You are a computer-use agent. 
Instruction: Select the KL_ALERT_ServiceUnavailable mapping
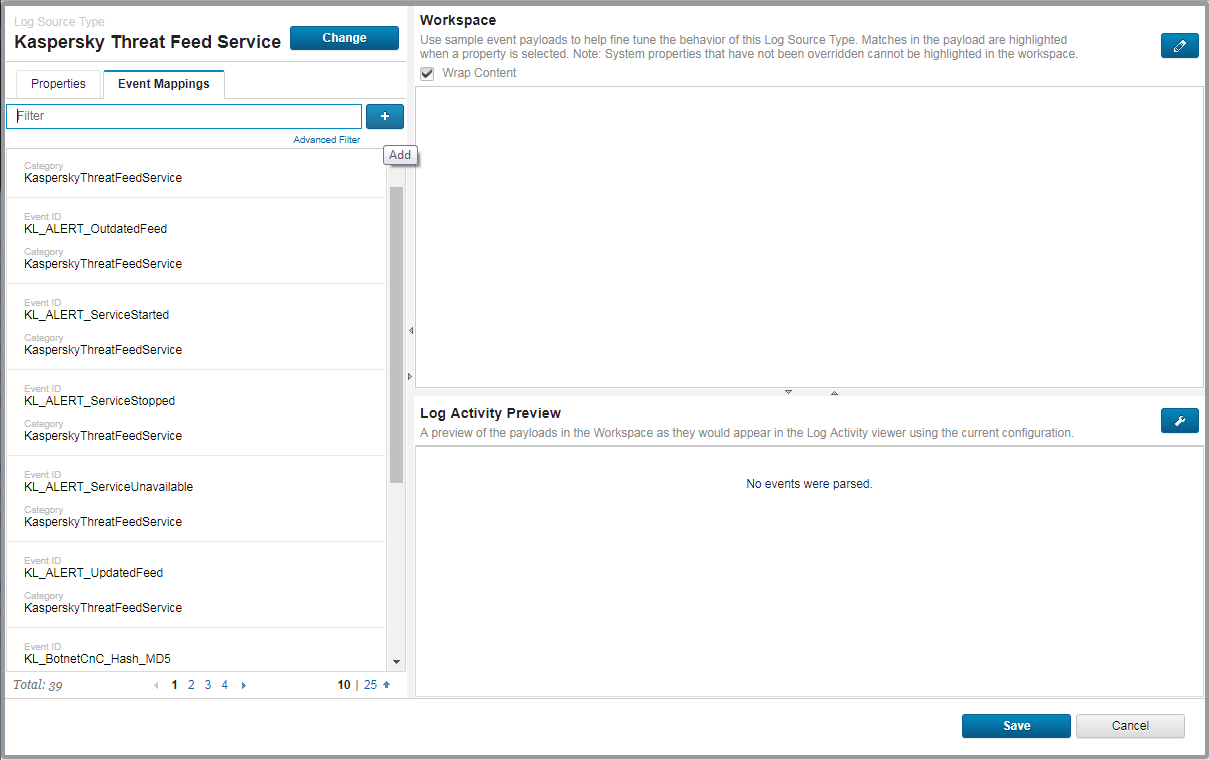[196, 499]
